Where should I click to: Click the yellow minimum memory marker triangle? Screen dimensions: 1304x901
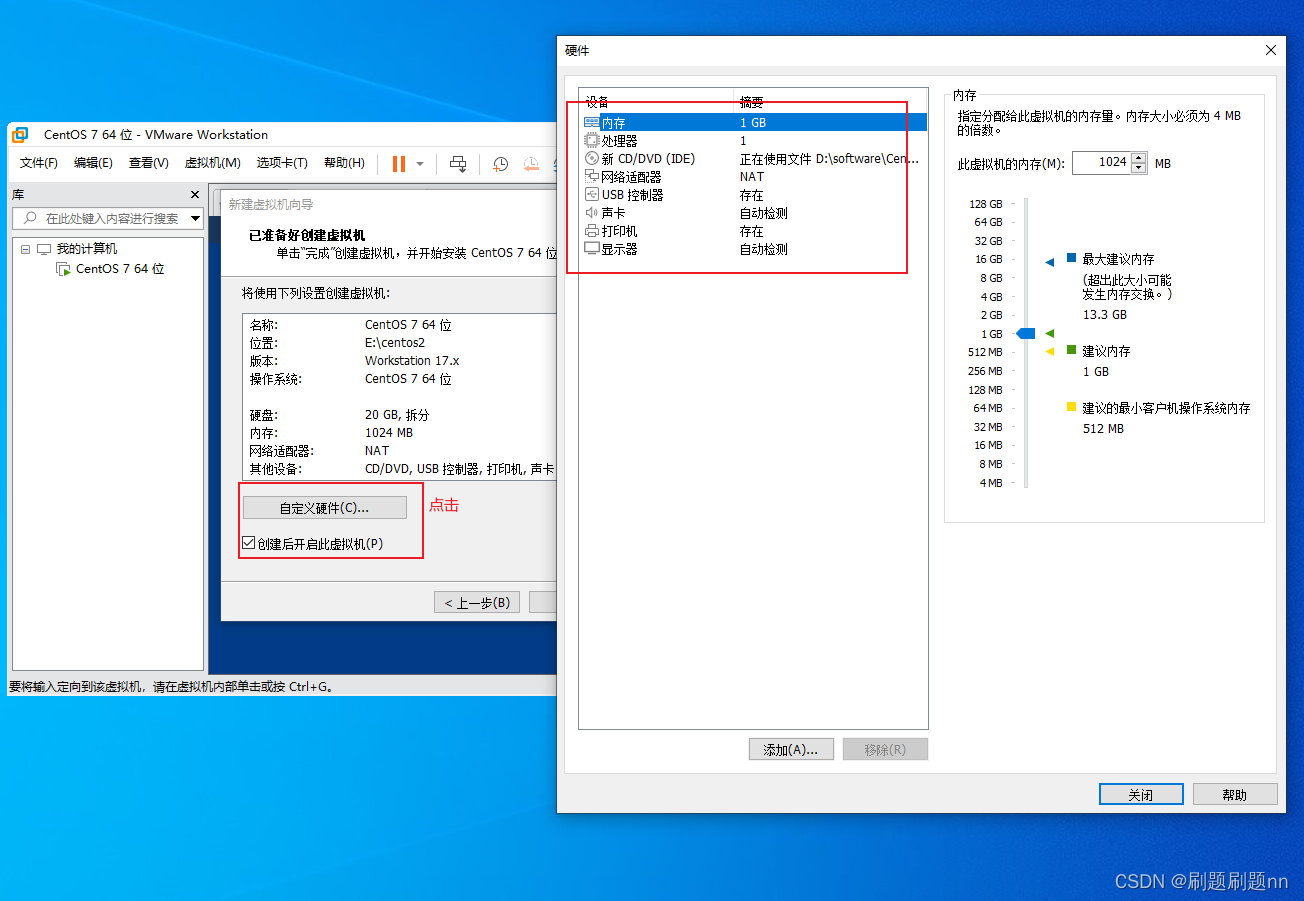click(1049, 352)
